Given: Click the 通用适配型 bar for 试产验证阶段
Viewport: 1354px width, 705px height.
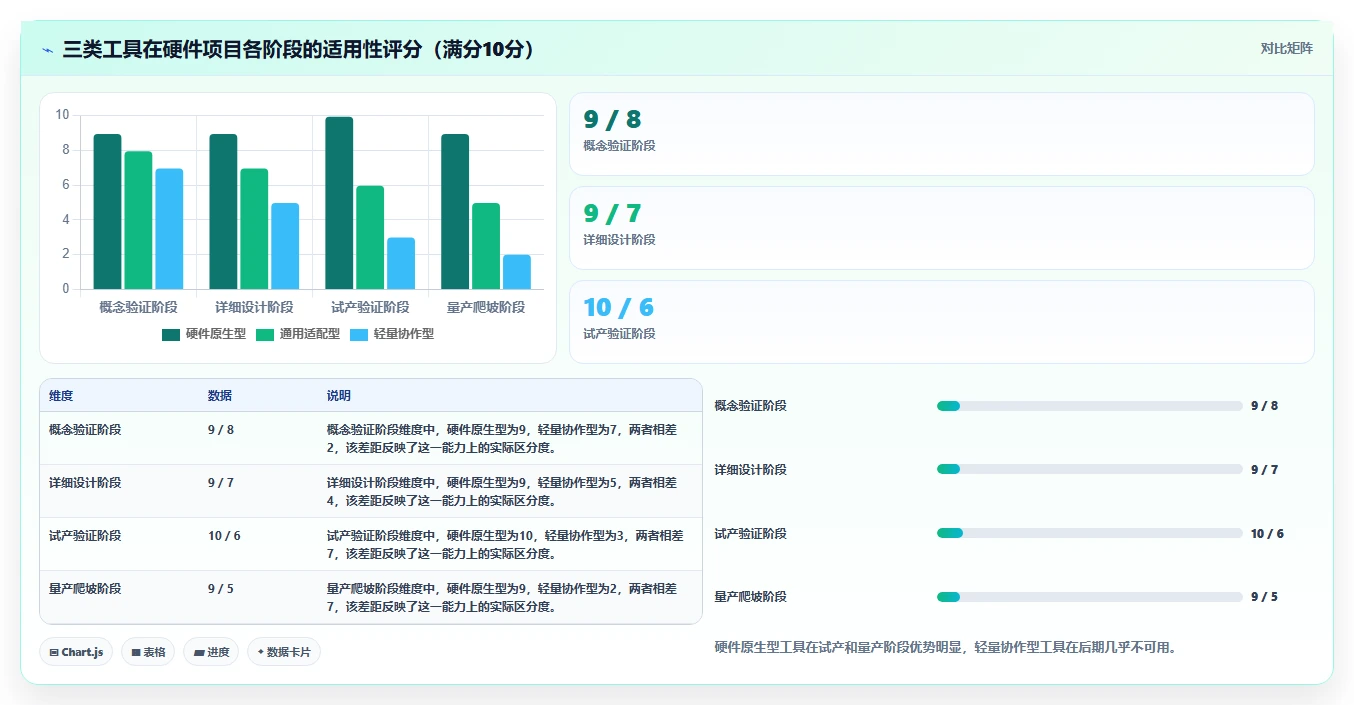Looking at the screenshot, I should 370,238.
